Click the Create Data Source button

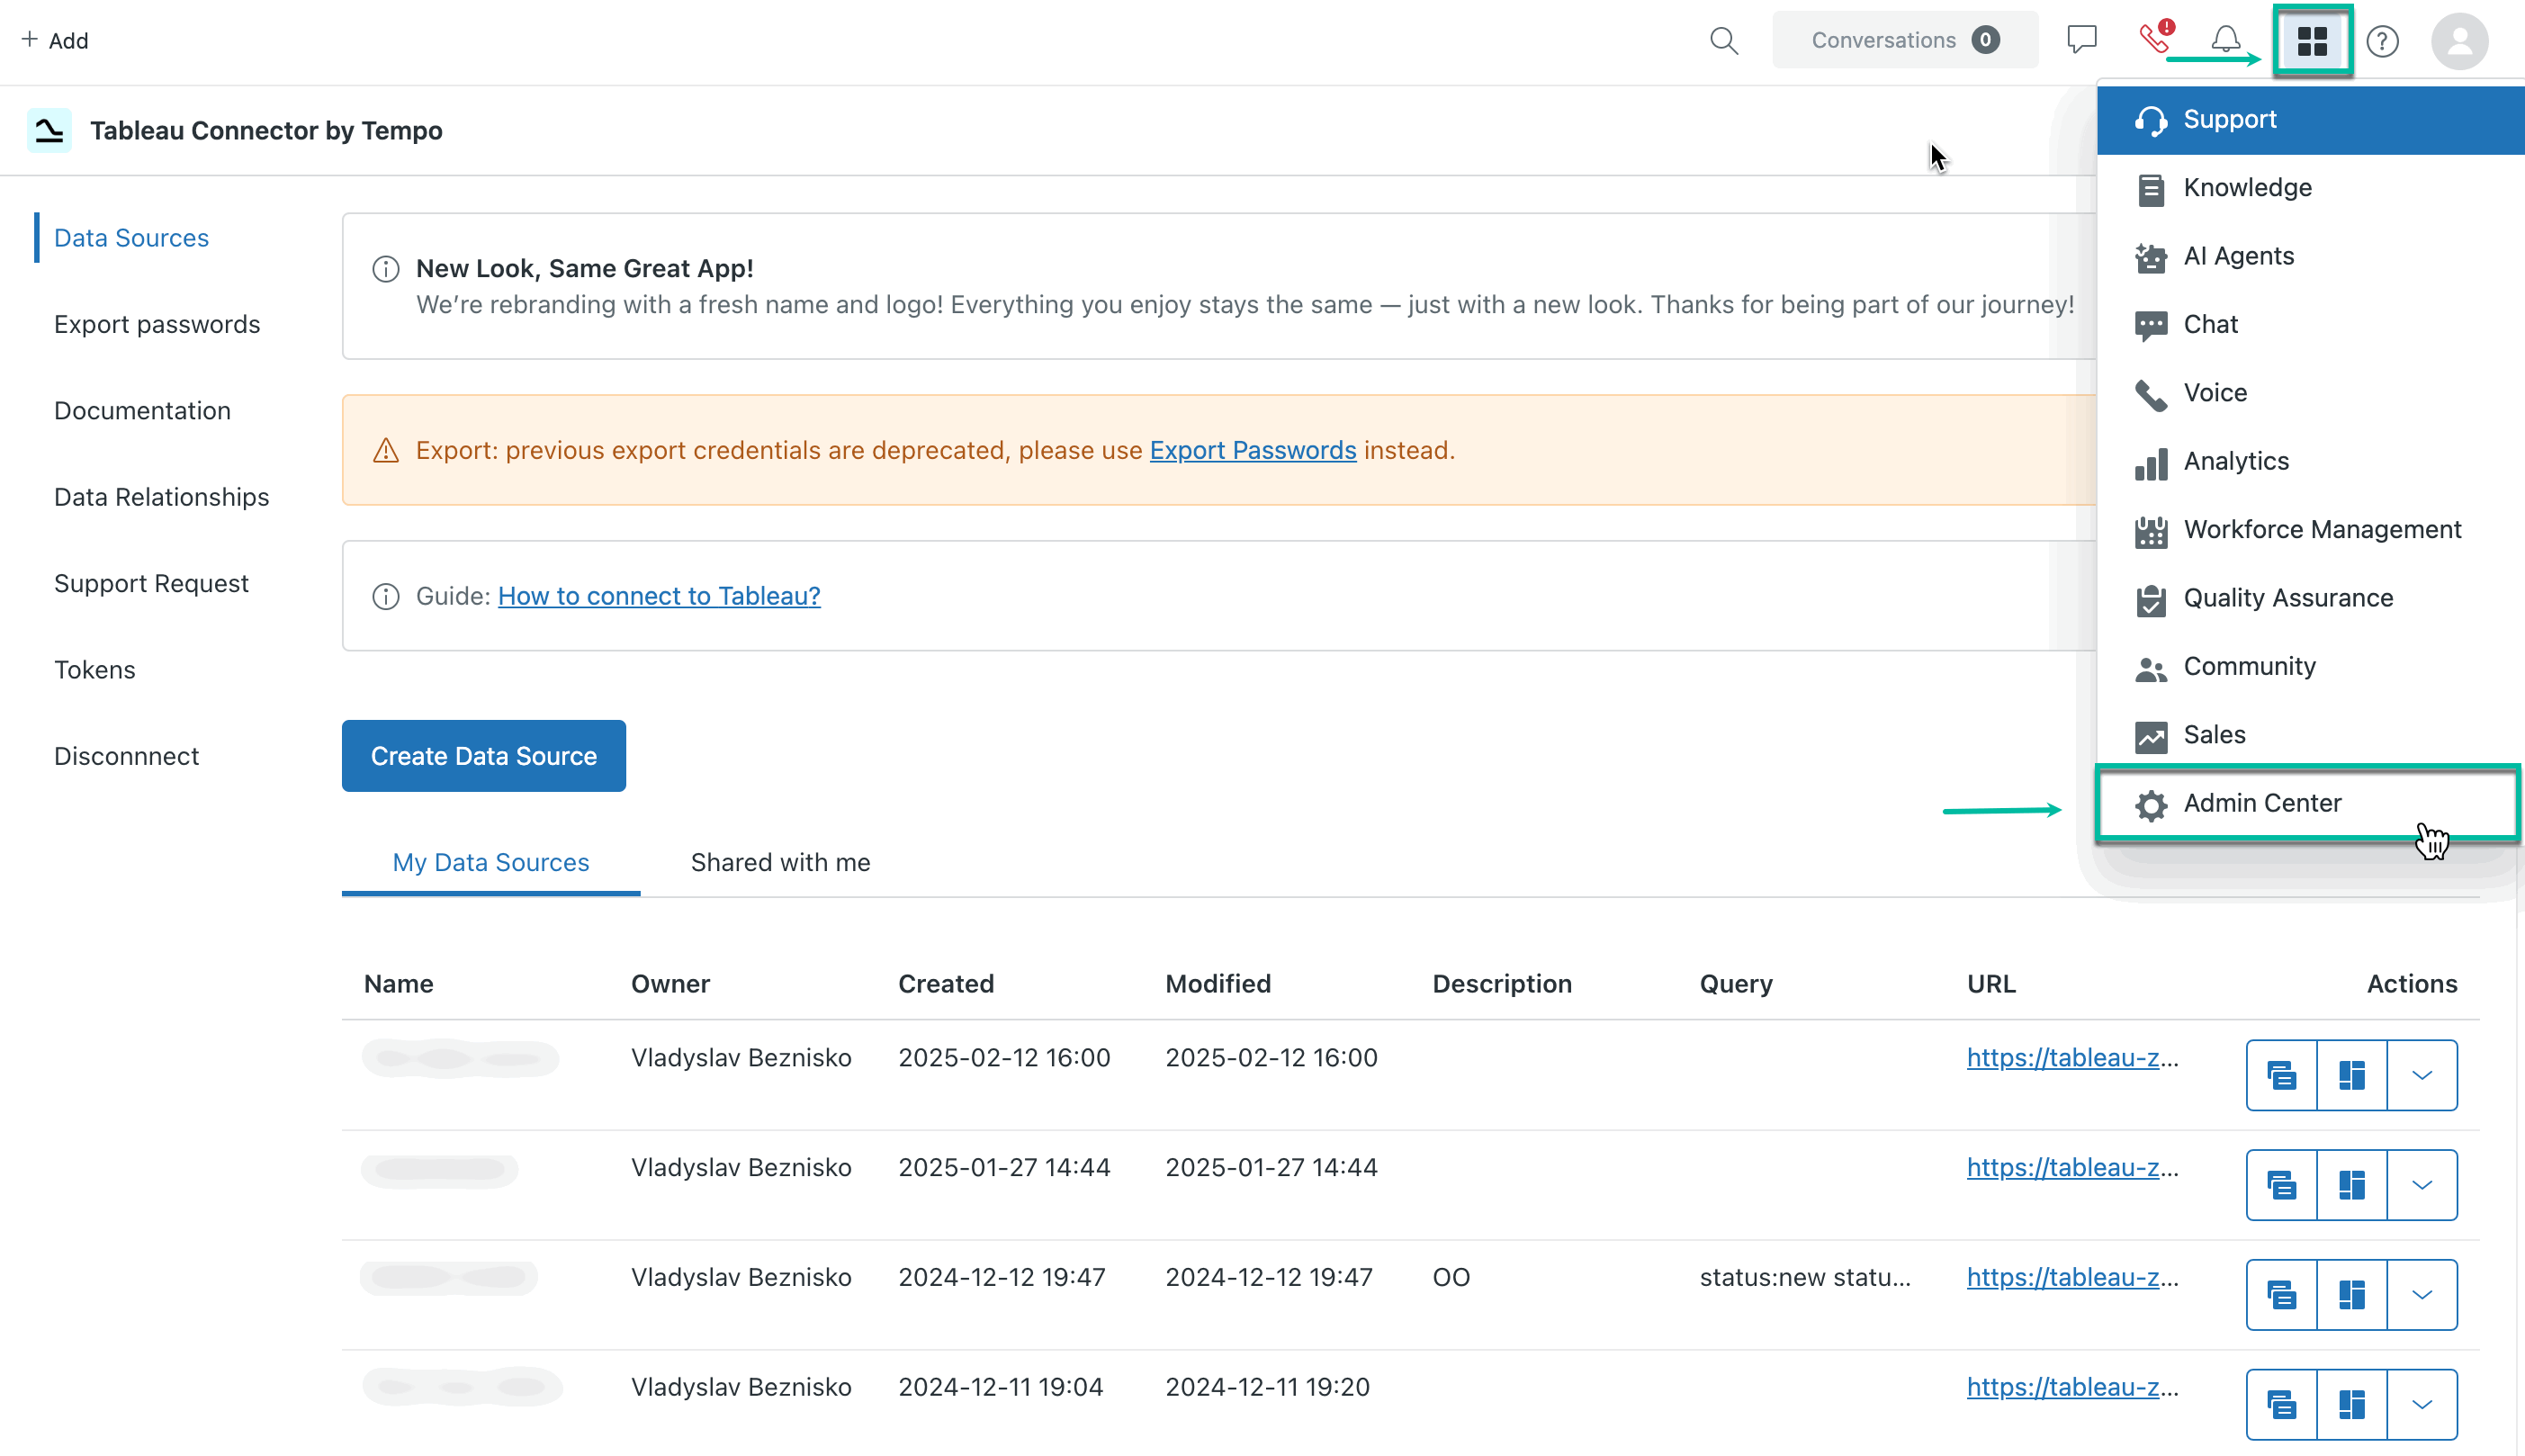(483, 755)
